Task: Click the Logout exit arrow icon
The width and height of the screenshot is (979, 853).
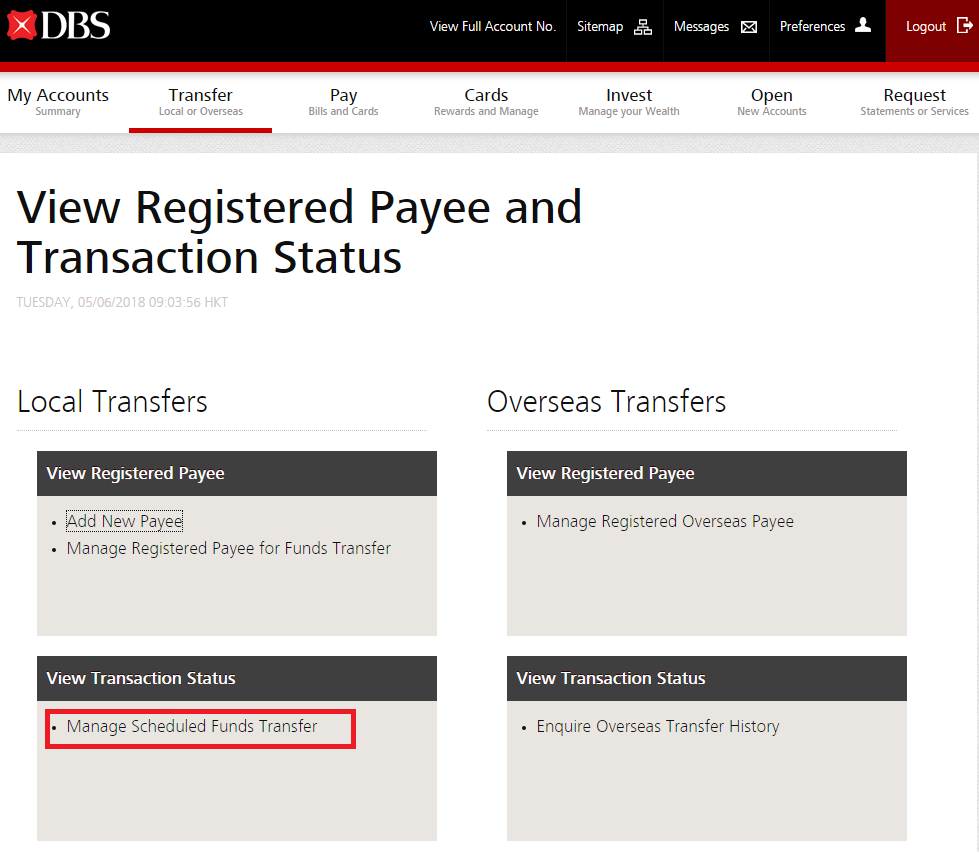Action: pos(964,26)
